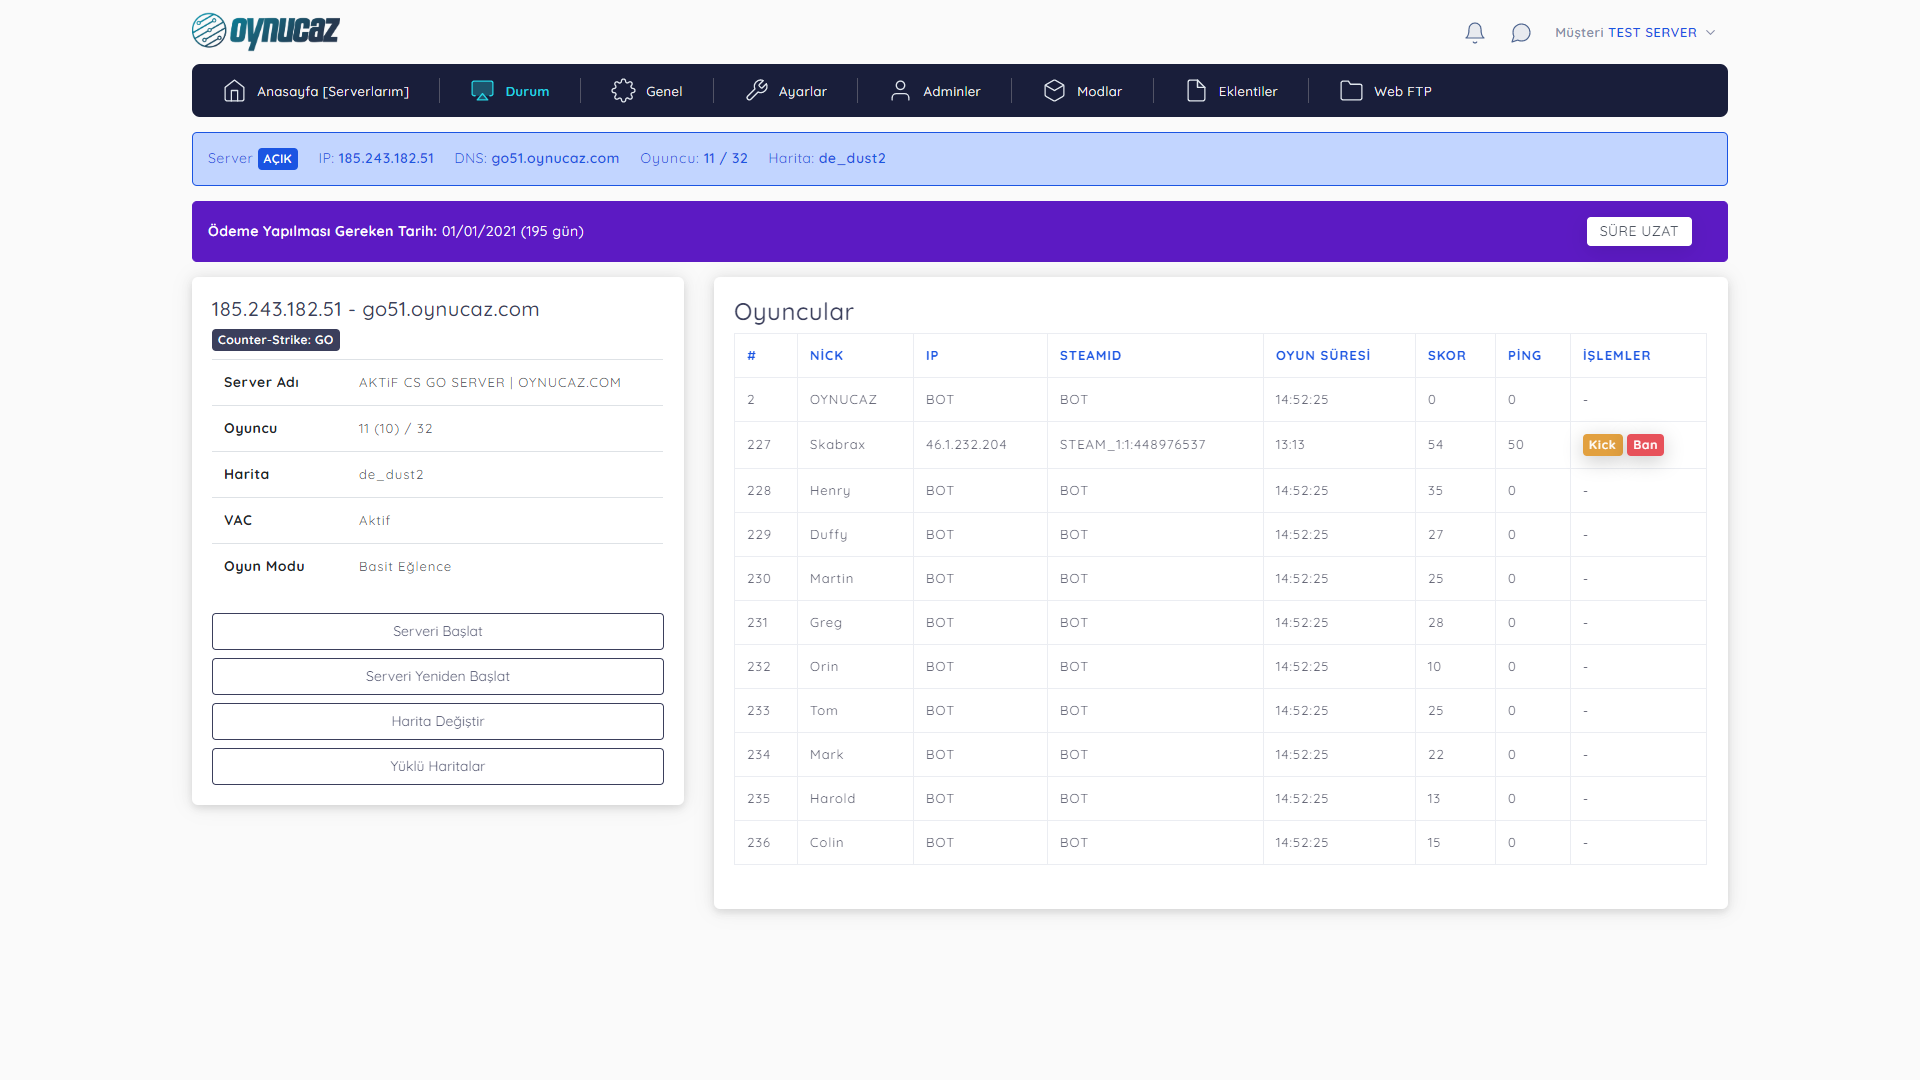Click the oynucaz logo

pos(266,31)
